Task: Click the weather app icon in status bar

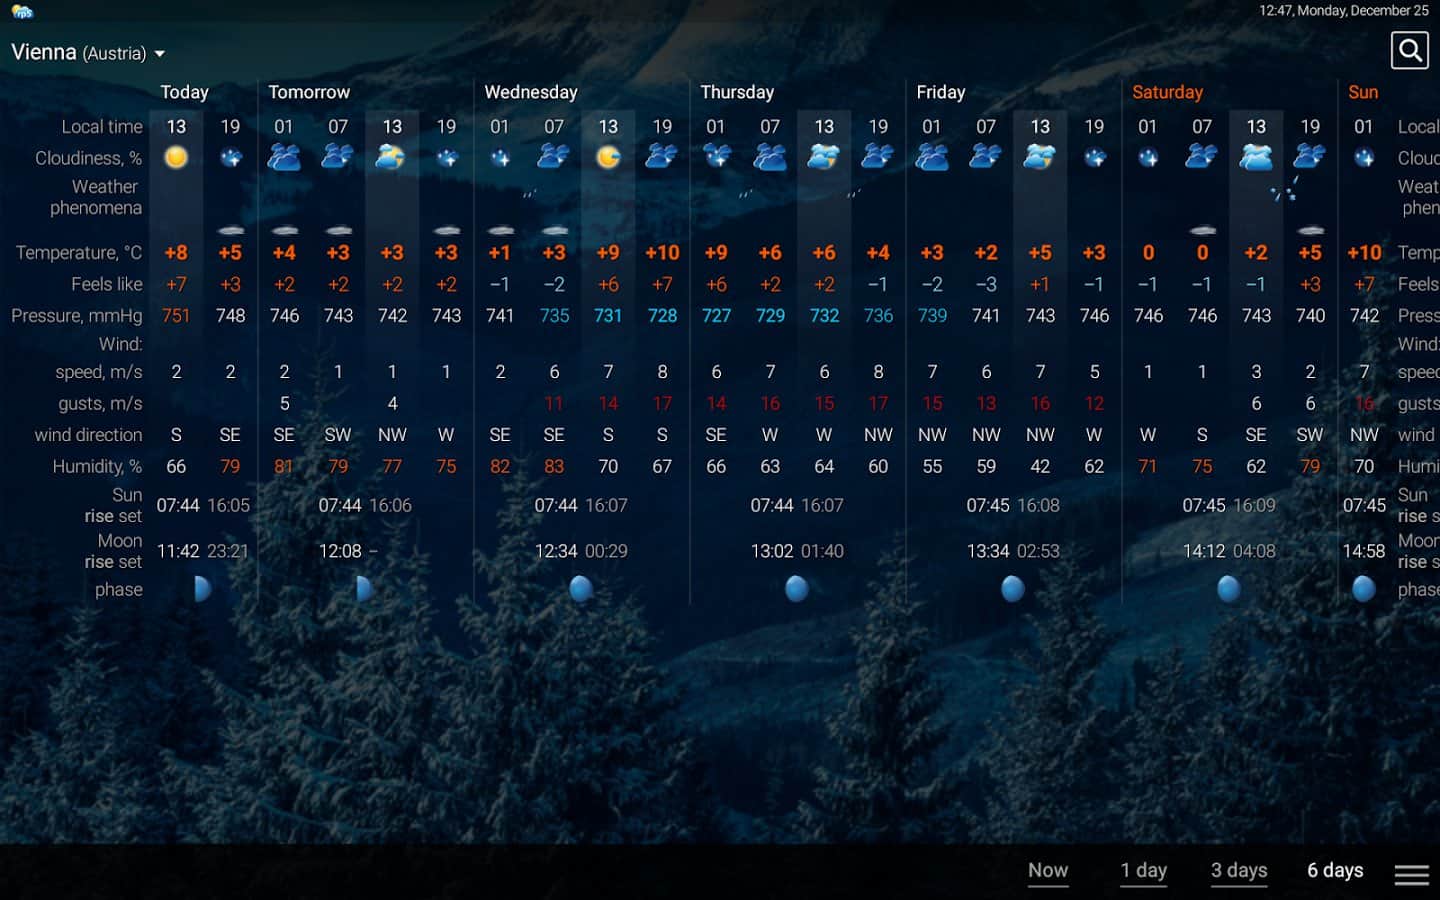Action: (22, 11)
